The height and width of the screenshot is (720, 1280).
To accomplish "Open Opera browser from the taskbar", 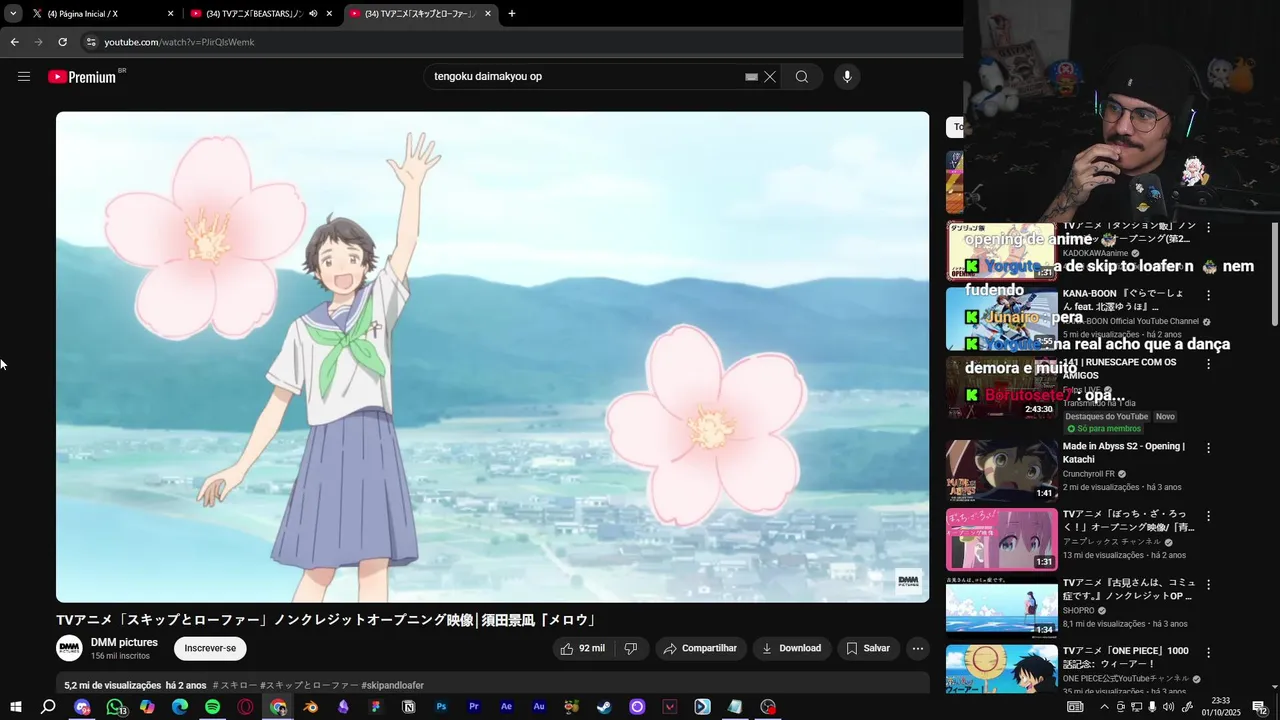I will pos(245,707).
